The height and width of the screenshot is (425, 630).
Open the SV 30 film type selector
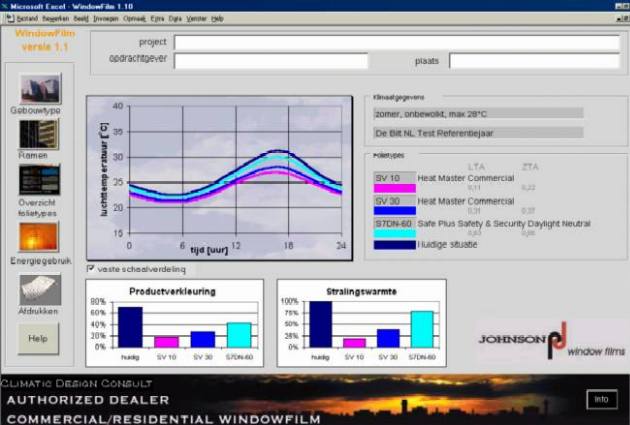click(394, 201)
